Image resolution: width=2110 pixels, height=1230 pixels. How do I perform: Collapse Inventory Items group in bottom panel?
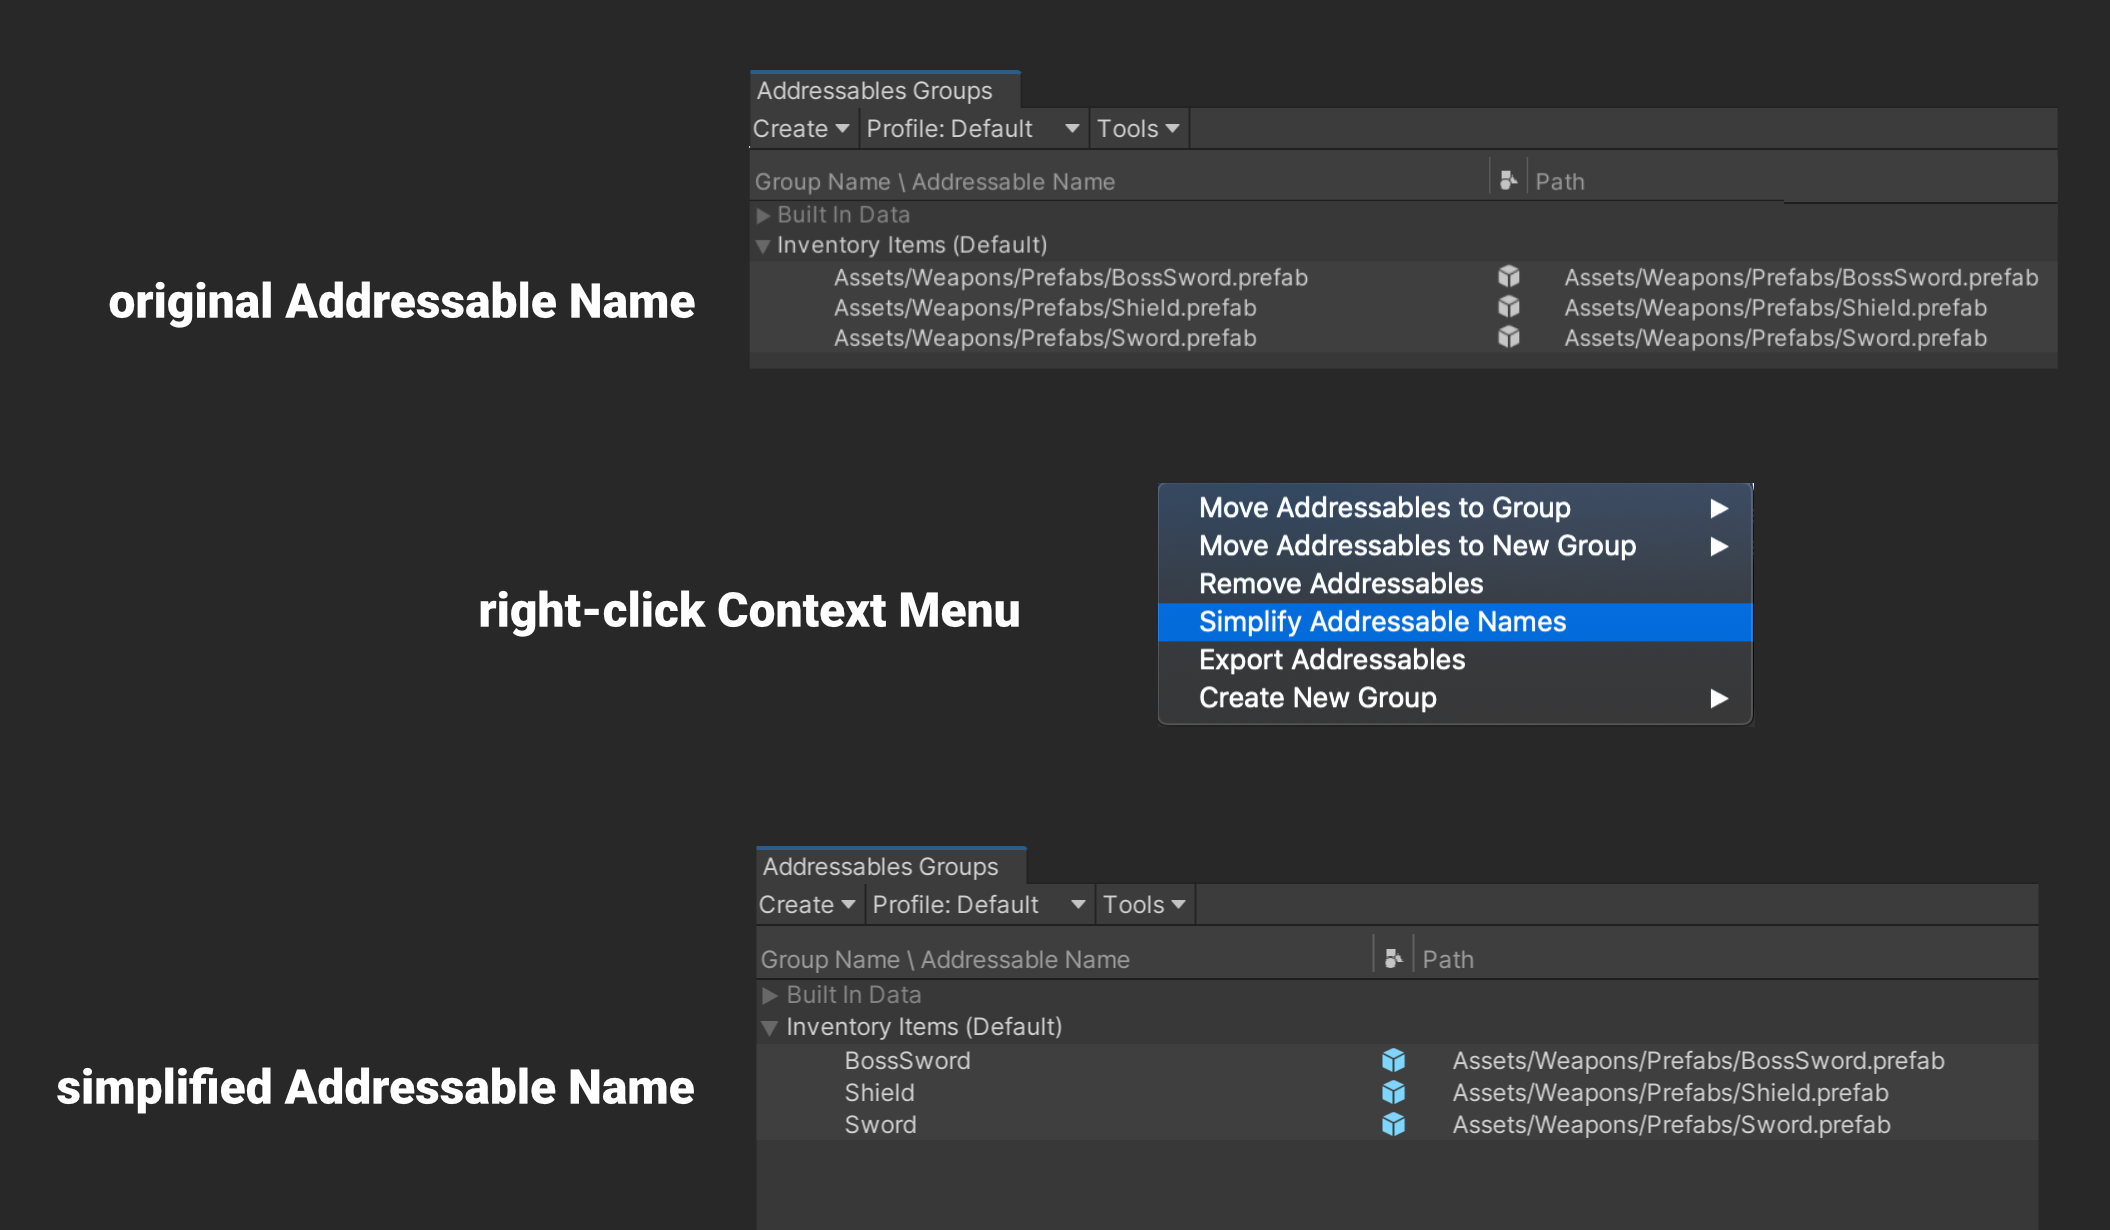point(769,1027)
